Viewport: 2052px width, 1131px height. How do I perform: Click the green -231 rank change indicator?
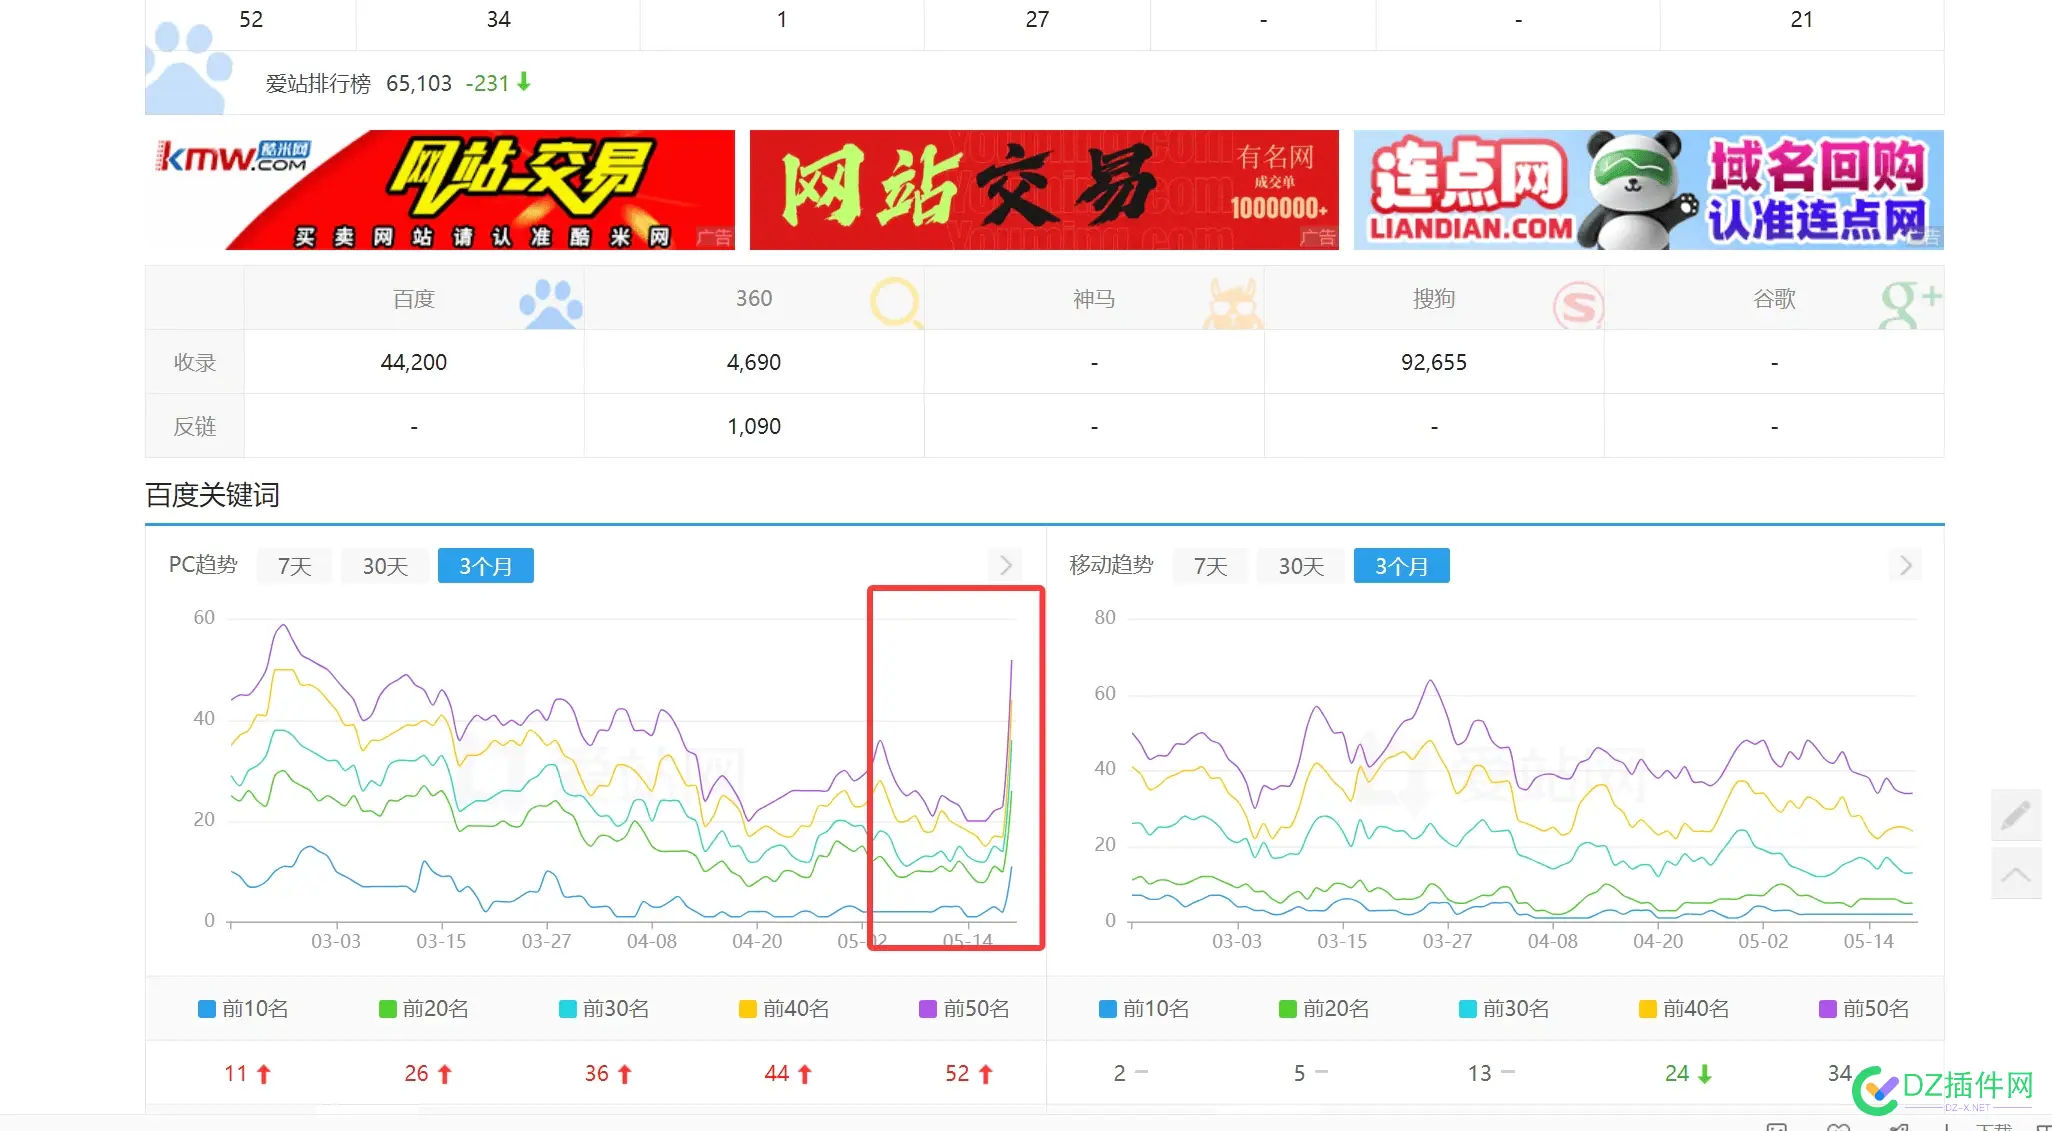[x=498, y=83]
